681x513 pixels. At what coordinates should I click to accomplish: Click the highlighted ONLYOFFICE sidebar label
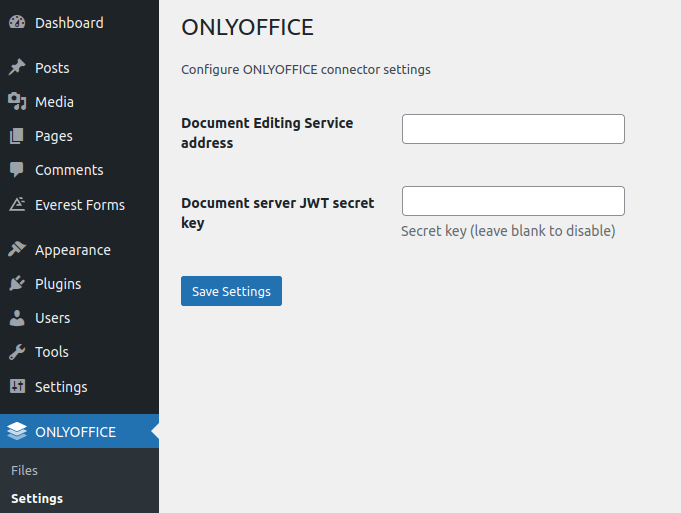click(x=75, y=432)
